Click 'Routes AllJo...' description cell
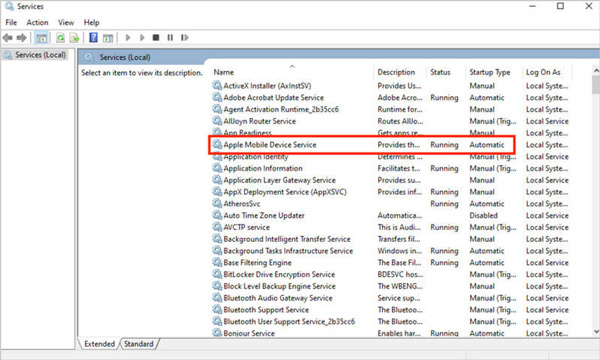 [x=400, y=121]
